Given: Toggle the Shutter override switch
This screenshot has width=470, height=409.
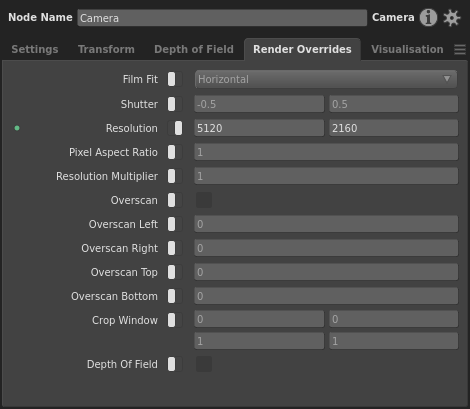Looking at the screenshot, I should [x=175, y=104].
